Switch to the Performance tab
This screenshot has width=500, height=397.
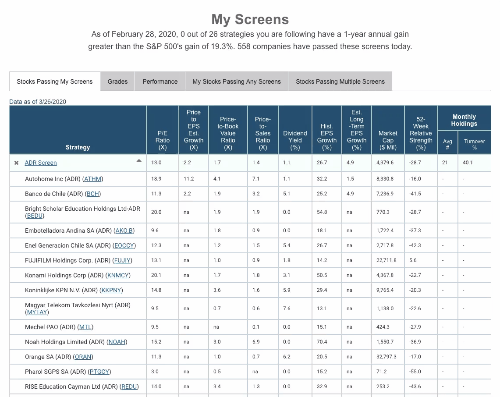pyautogui.click(x=160, y=81)
